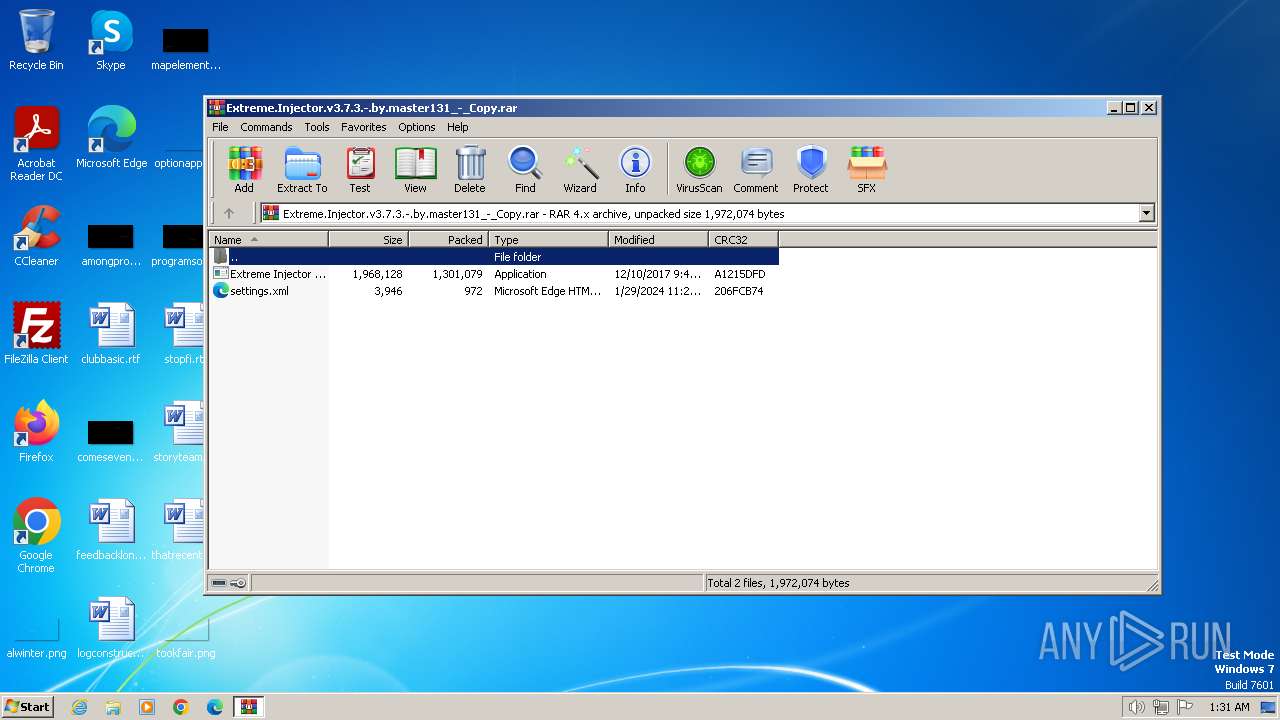The height and width of the screenshot is (720, 1280).
Task: Click the Action Center flag tray icon
Action: coord(1185,707)
